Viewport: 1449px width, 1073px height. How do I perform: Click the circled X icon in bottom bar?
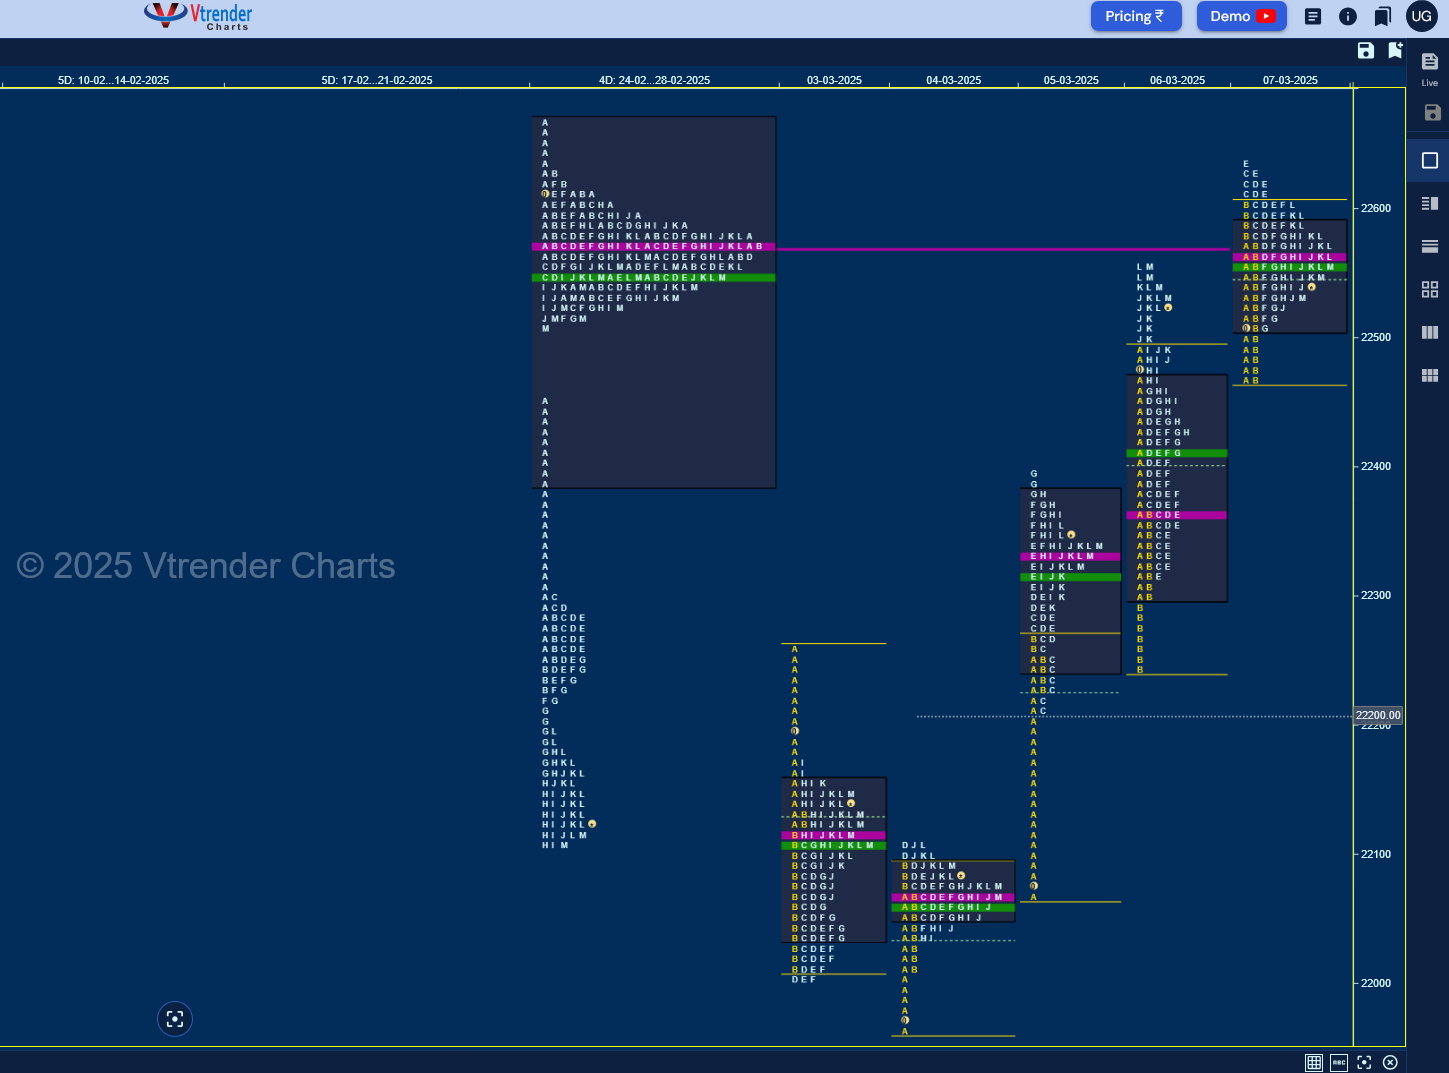(1390, 1062)
